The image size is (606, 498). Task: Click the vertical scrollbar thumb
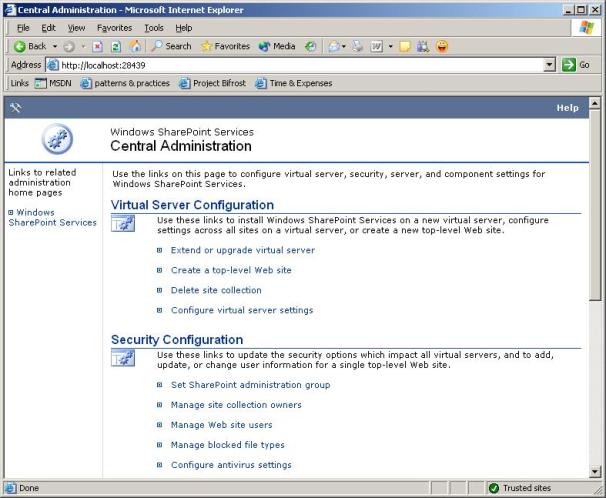594,204
